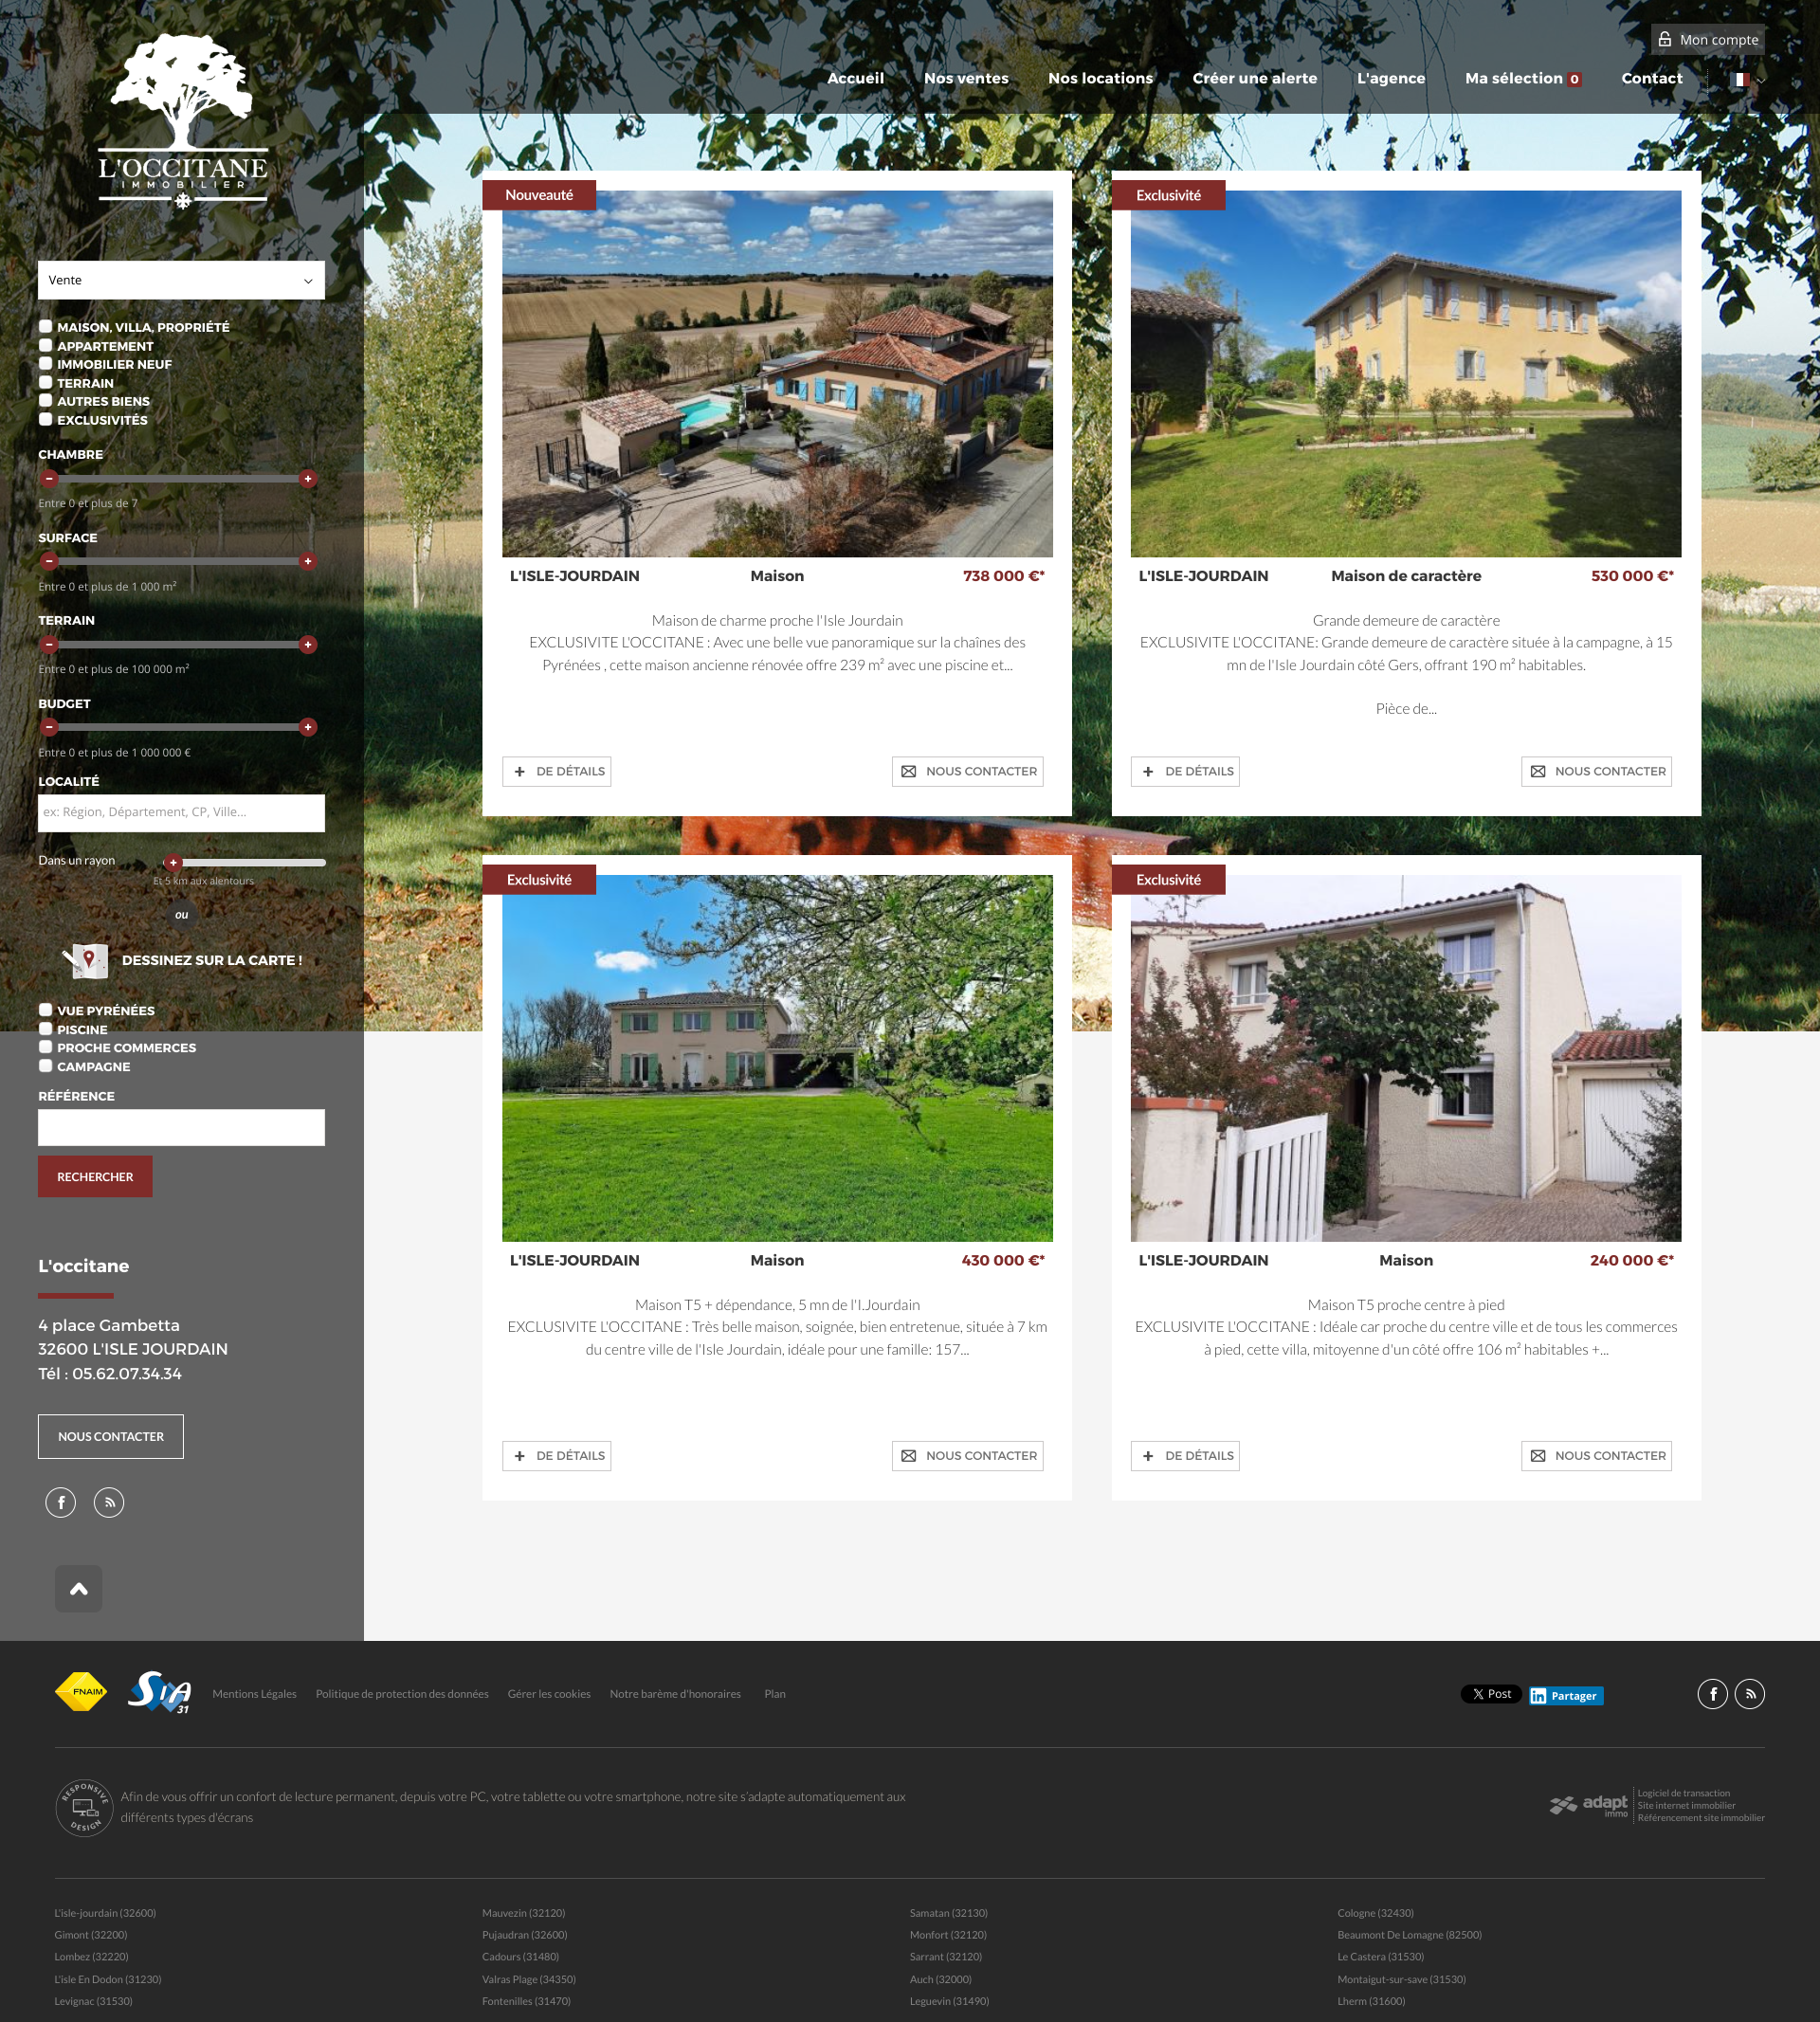Open the French flag language selector
The width and height of the screenshot is (1820, 2022).
pyautogui.click(x=1746, y=79)
